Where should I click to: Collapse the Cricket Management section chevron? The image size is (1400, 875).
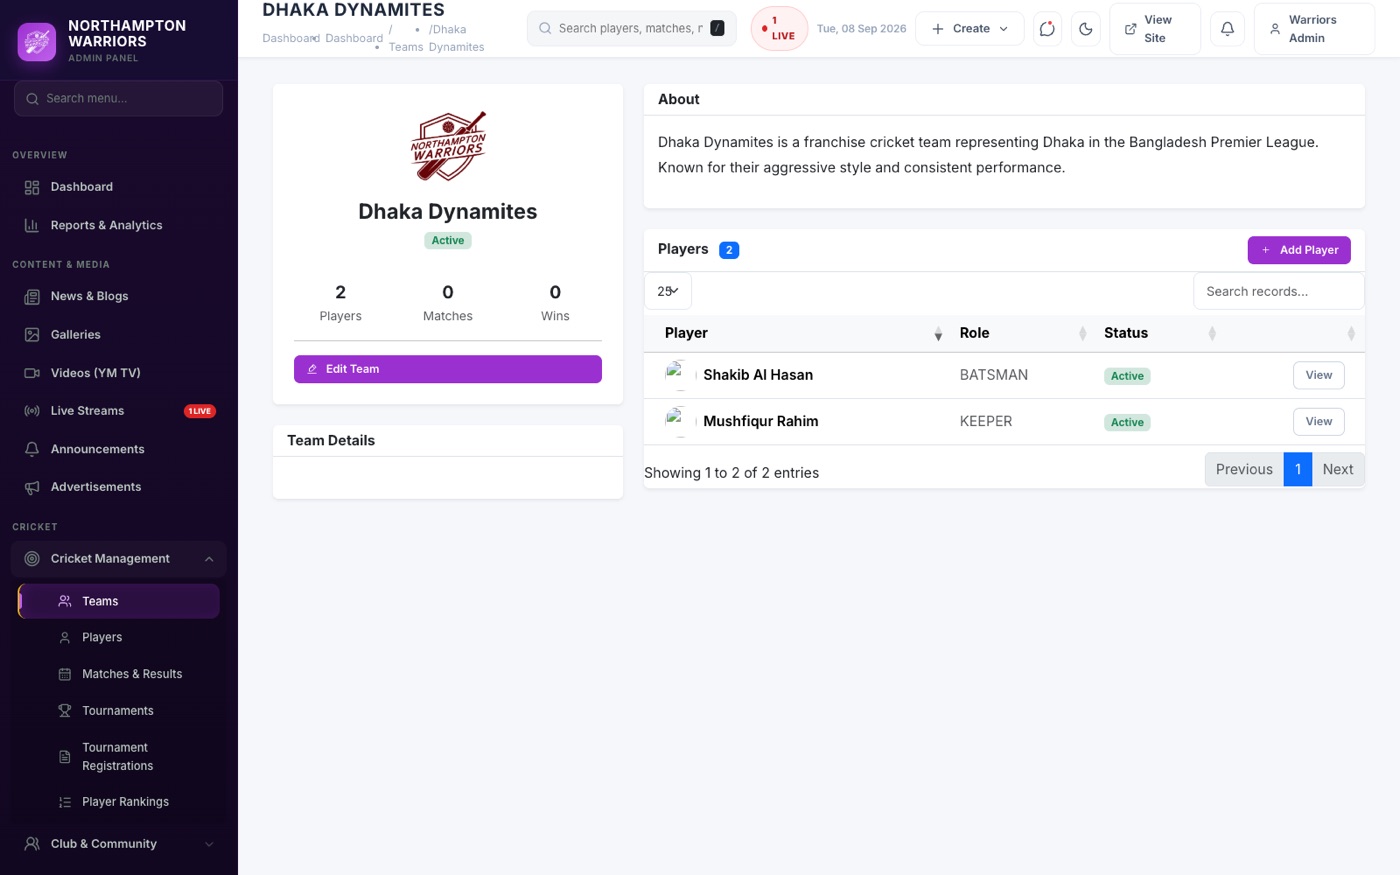point(209,559)
